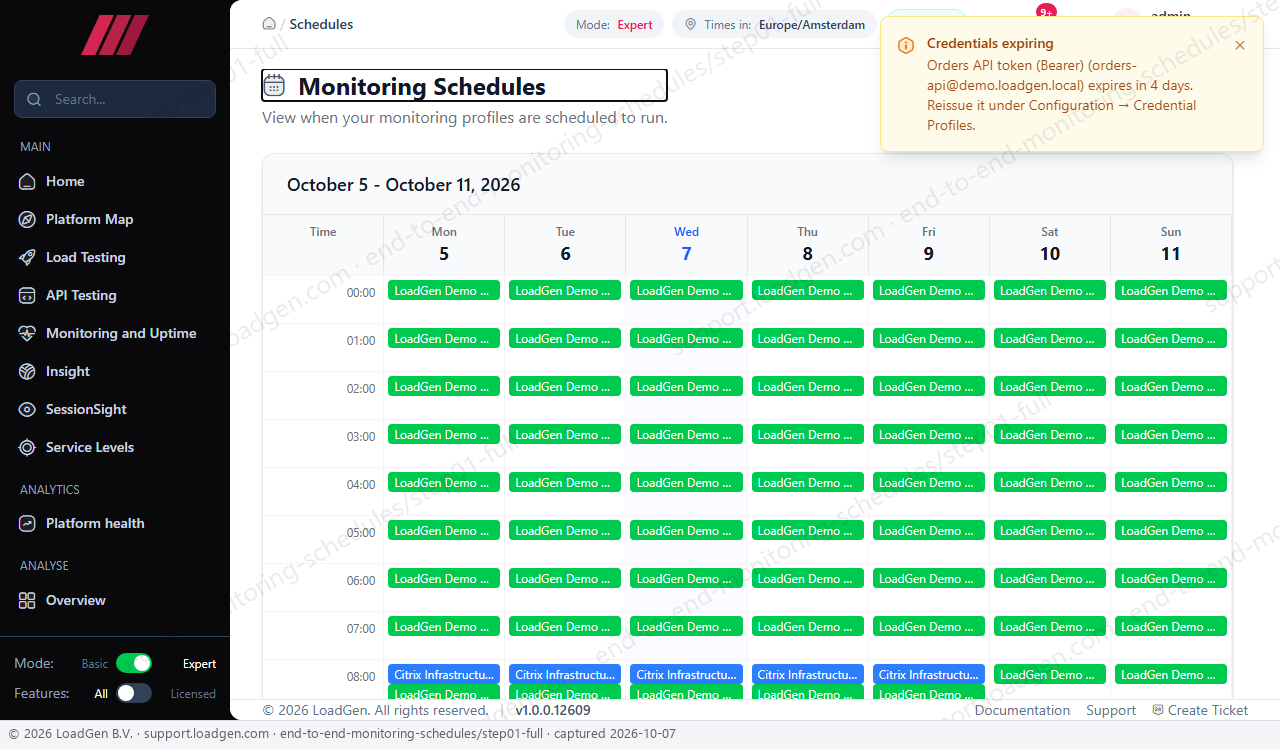Dismiss the Credentials expiring notification
Image resolution: width=1280 pixels, height=749 pixels.
1240,45
